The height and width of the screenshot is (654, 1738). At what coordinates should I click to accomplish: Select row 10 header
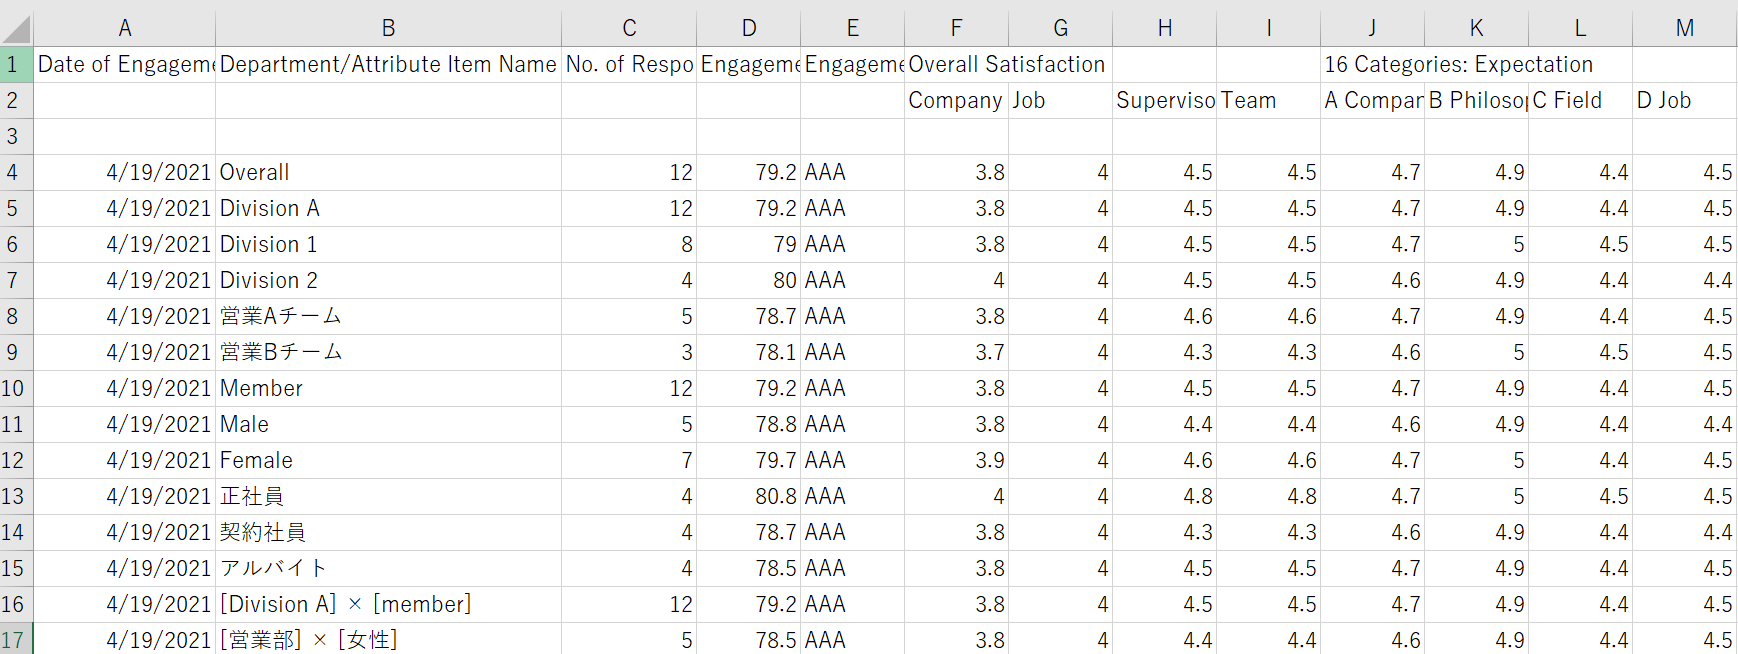point(14,388)
